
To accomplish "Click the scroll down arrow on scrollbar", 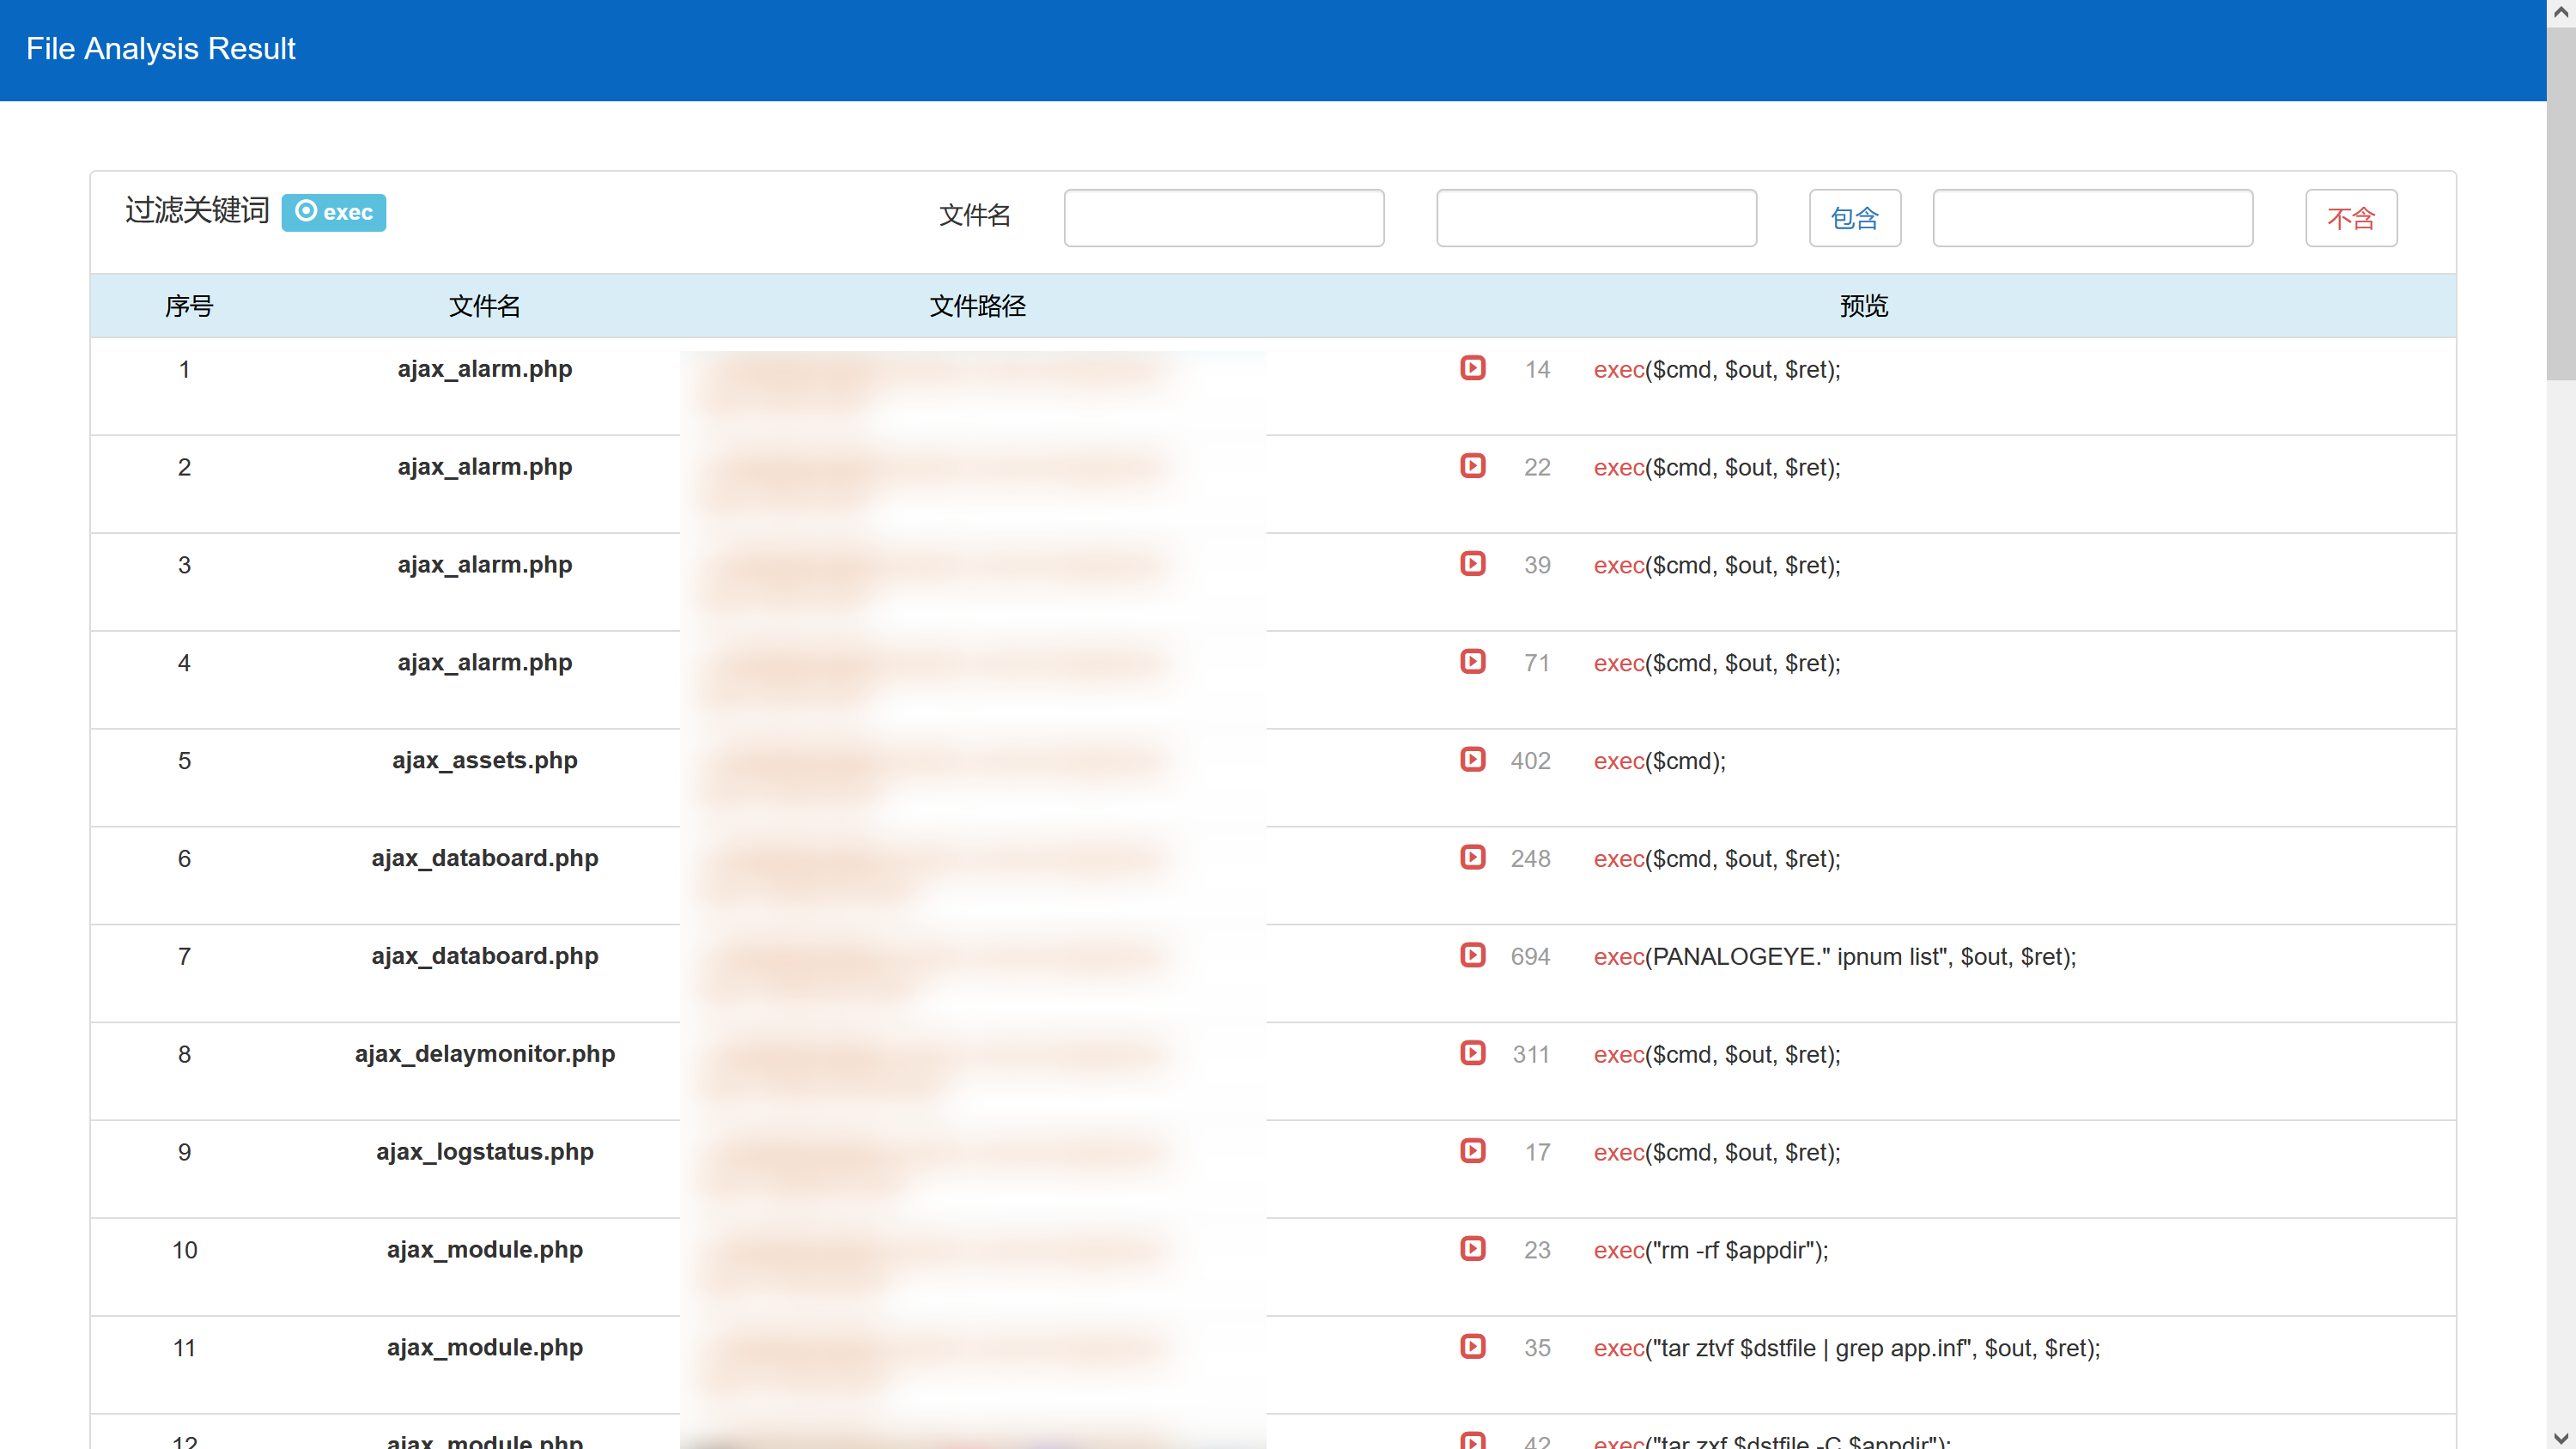I will coord(2561,1437).
